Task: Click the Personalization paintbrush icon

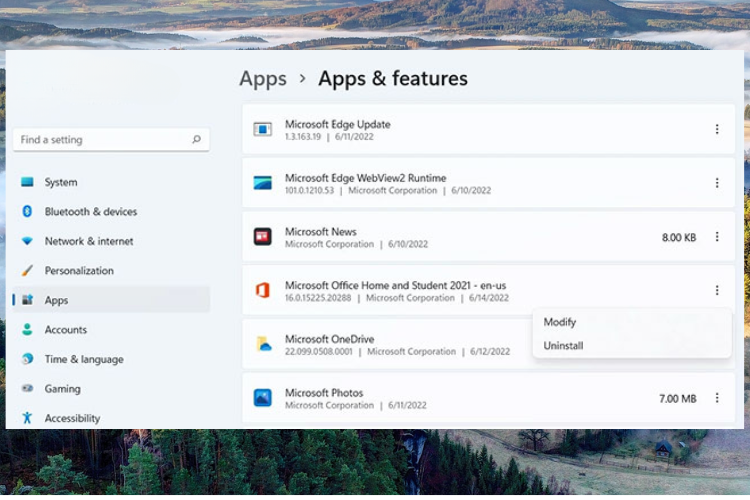Action: click(x=27, y=270)
